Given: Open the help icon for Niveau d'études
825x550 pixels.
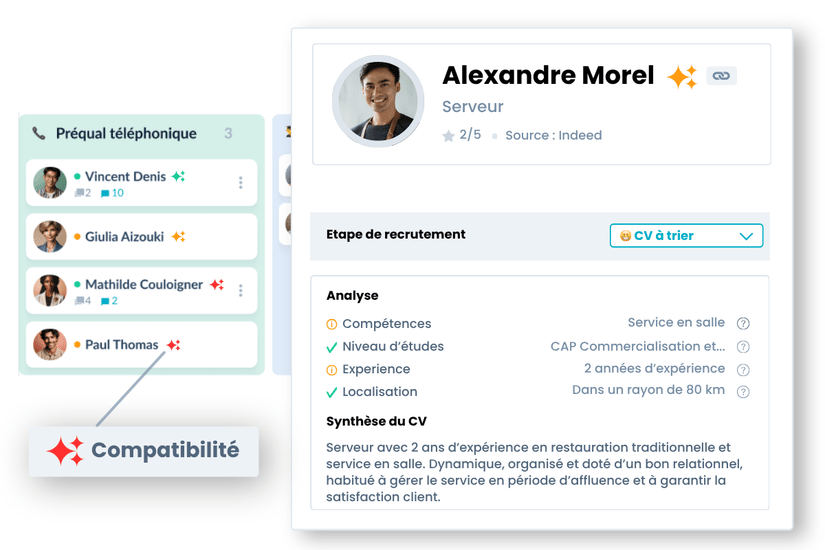Looking at the screenshot, I should click(x=743, y=347).
